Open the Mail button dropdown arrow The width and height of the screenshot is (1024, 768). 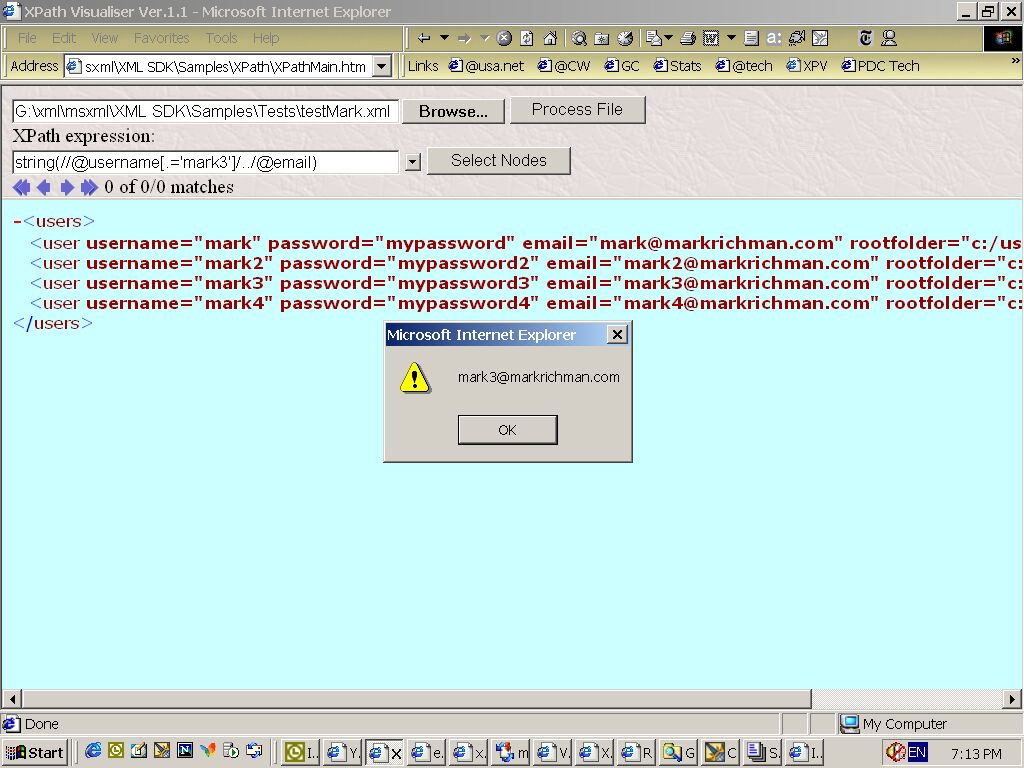coord(668,38)
